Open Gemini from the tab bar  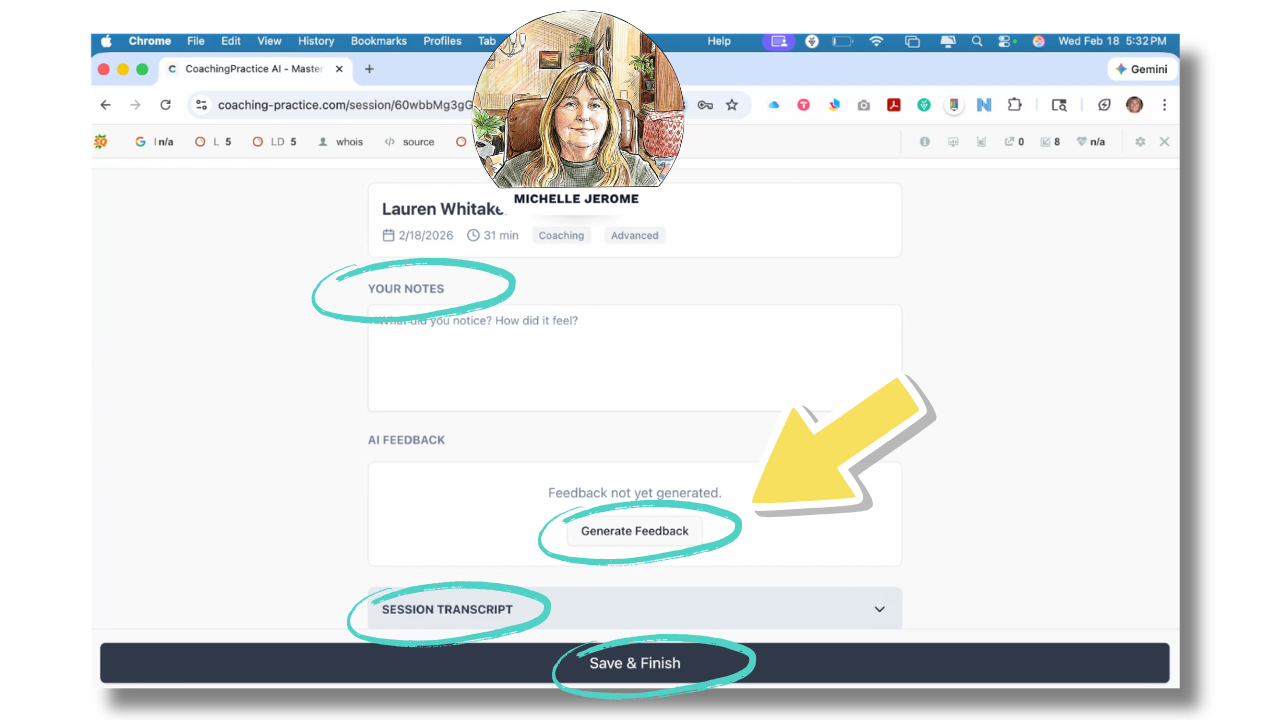click(1141, 69)
